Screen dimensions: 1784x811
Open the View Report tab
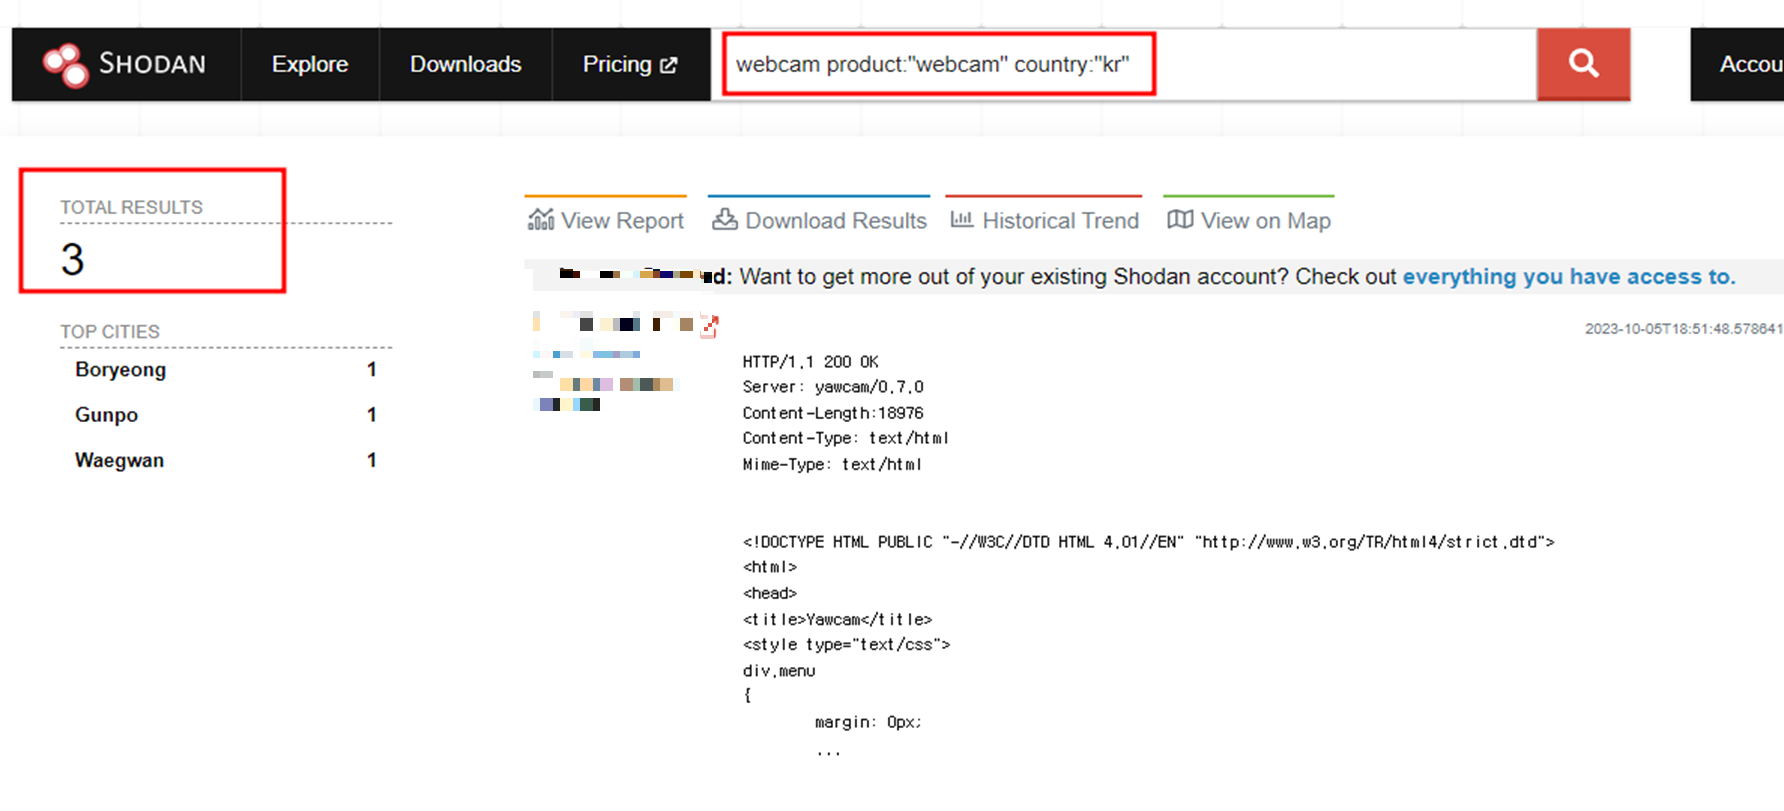[606, 220]
